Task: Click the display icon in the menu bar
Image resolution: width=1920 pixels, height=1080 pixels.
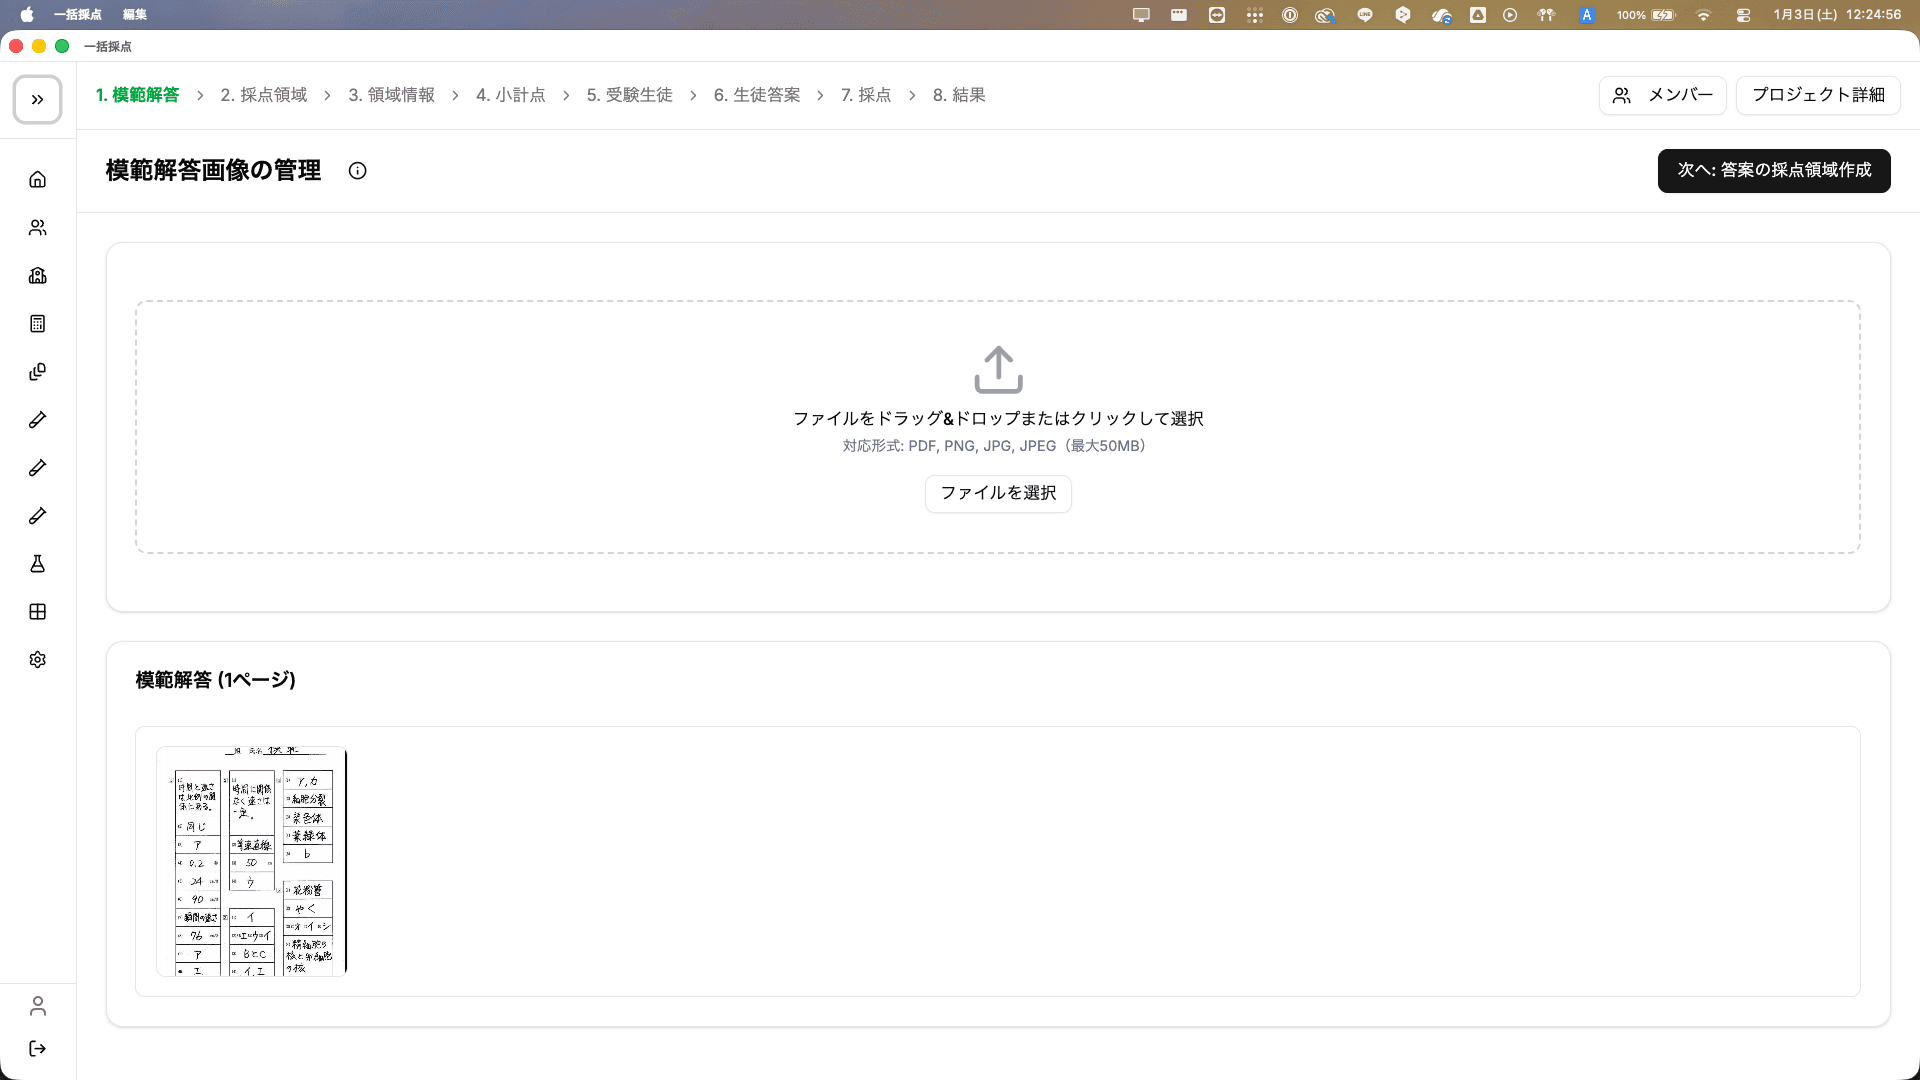Action: pyautogui.click(x=1141, y=15)
